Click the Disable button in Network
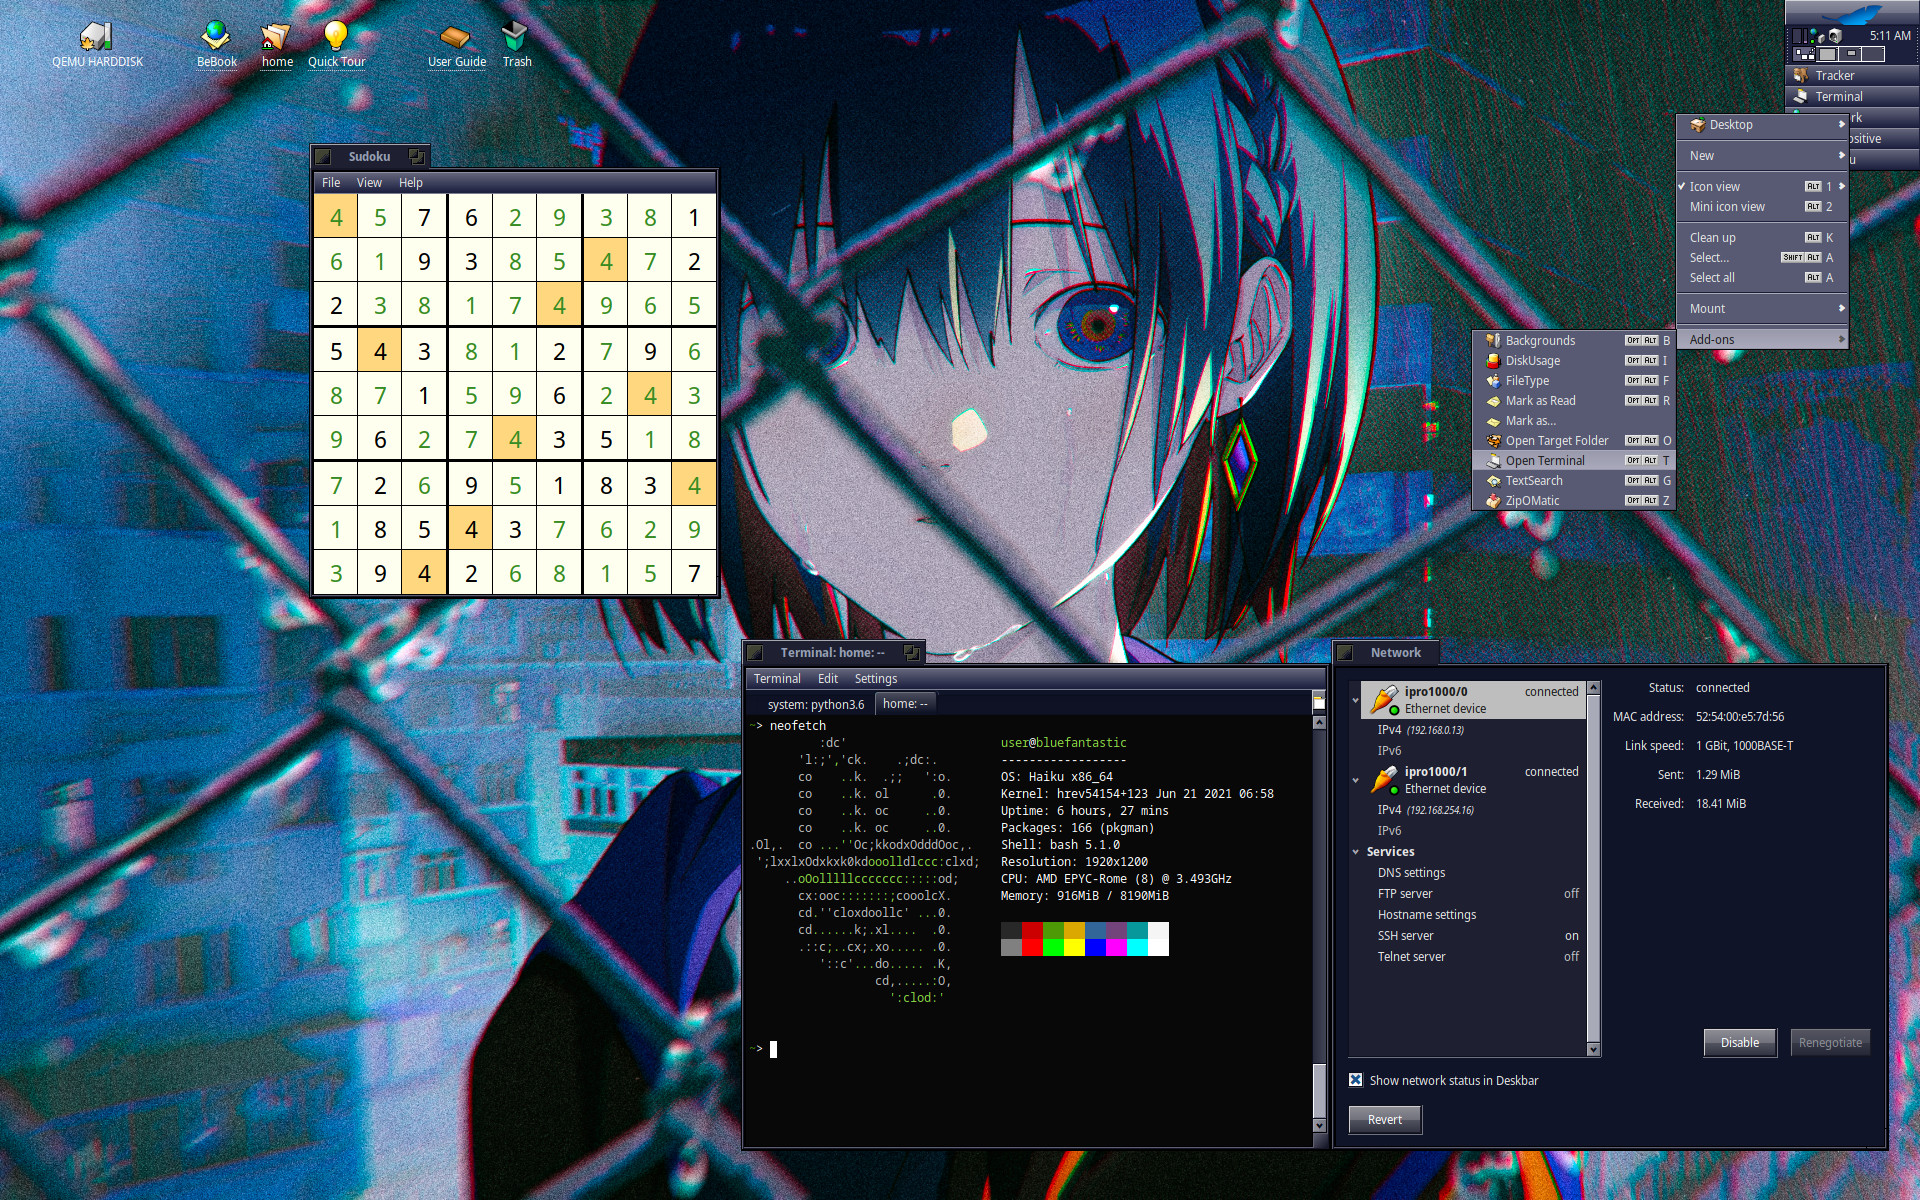This screenshot has width=1920, height=1200. coord(1740,1043)
